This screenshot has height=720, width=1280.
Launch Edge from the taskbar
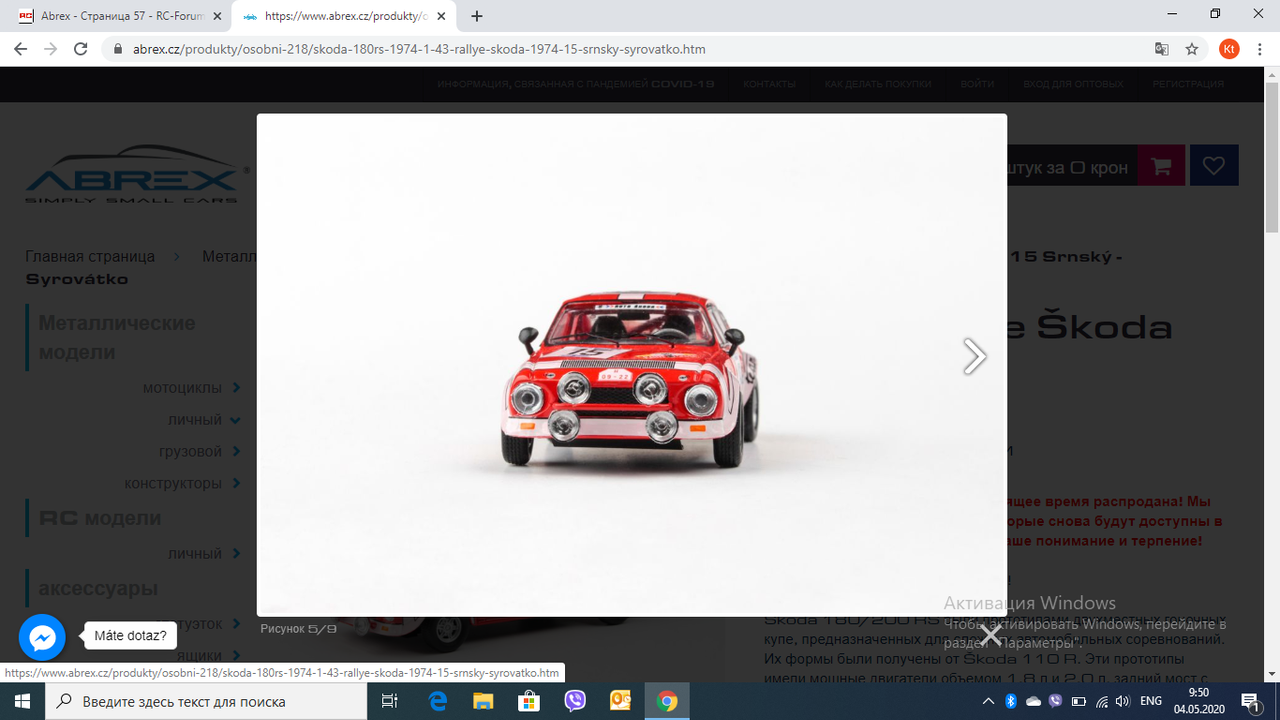(x=438, y=701)
